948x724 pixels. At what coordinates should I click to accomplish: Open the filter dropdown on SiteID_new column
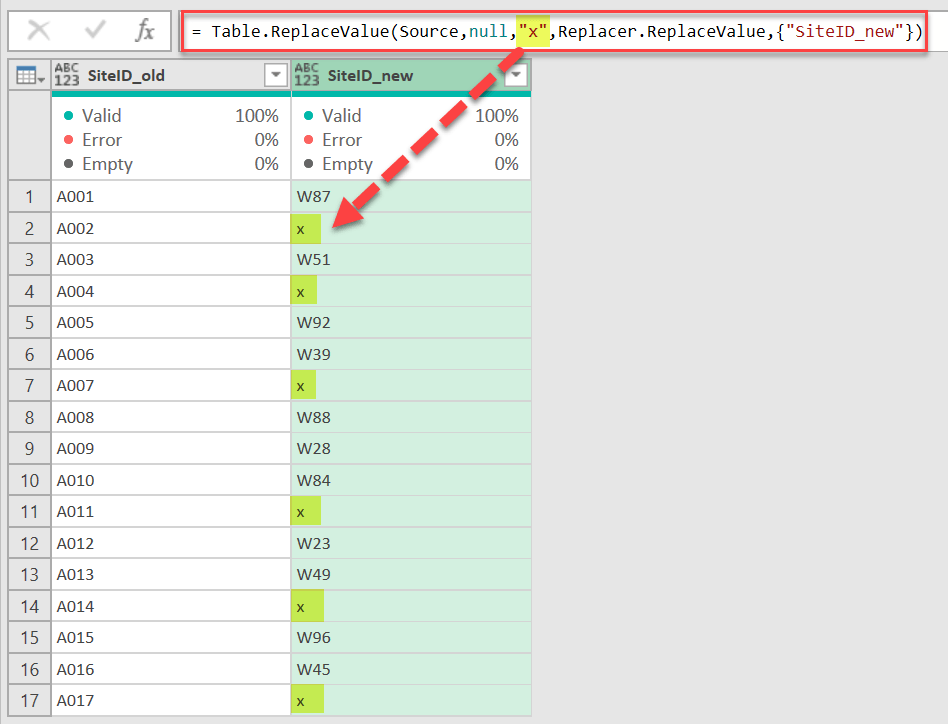point(516,74)
